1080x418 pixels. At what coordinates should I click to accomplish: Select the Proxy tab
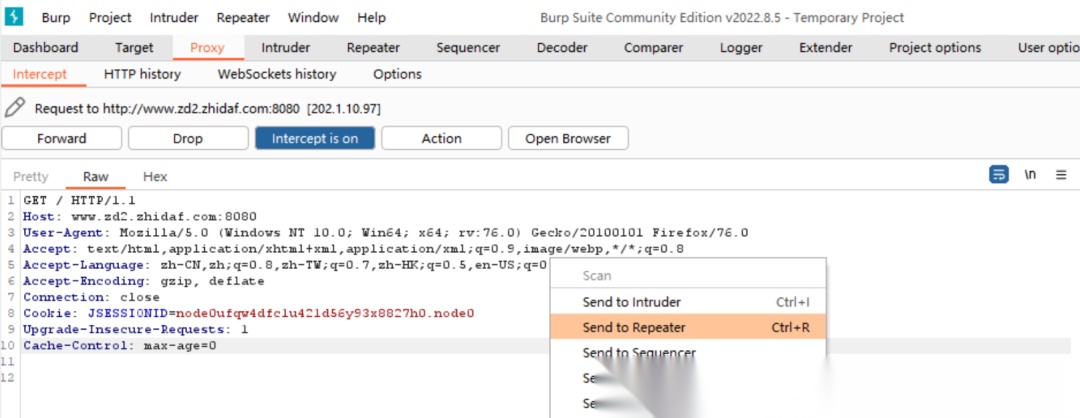[207, 48]
